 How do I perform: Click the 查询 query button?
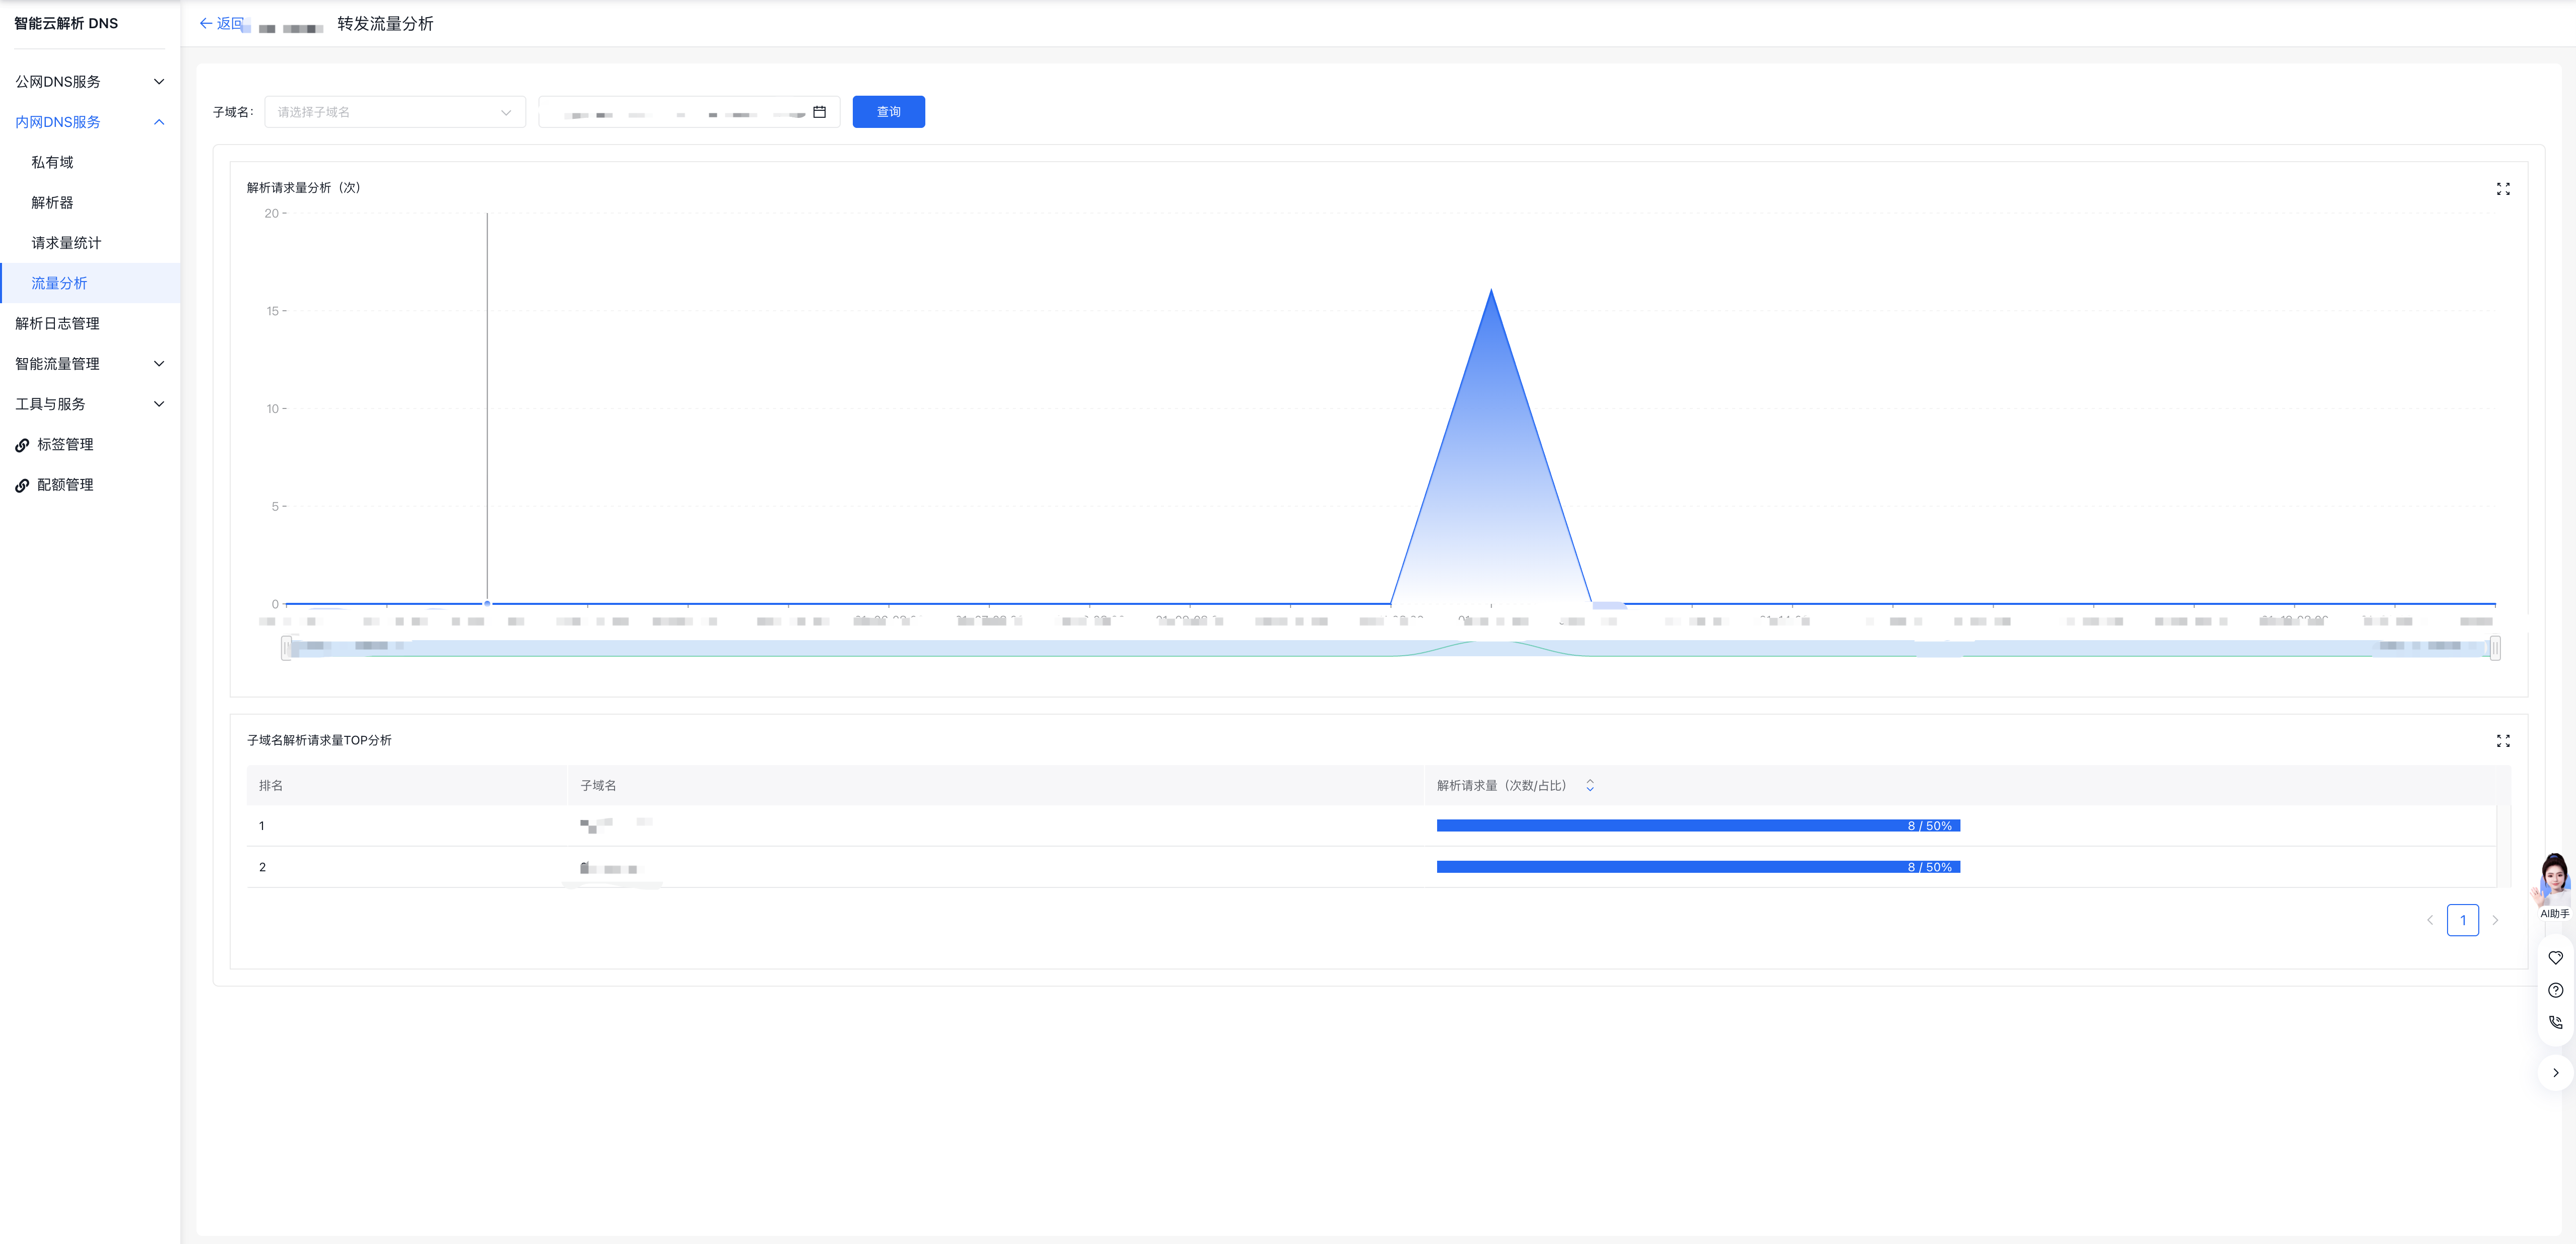coord(888,112)
